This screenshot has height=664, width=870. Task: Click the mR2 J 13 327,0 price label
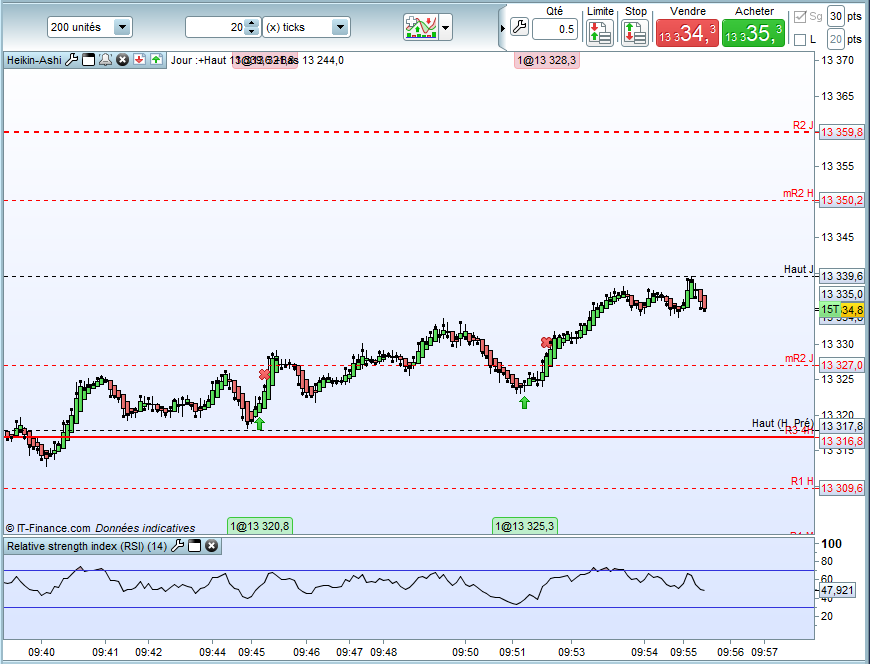click(842, 365)
